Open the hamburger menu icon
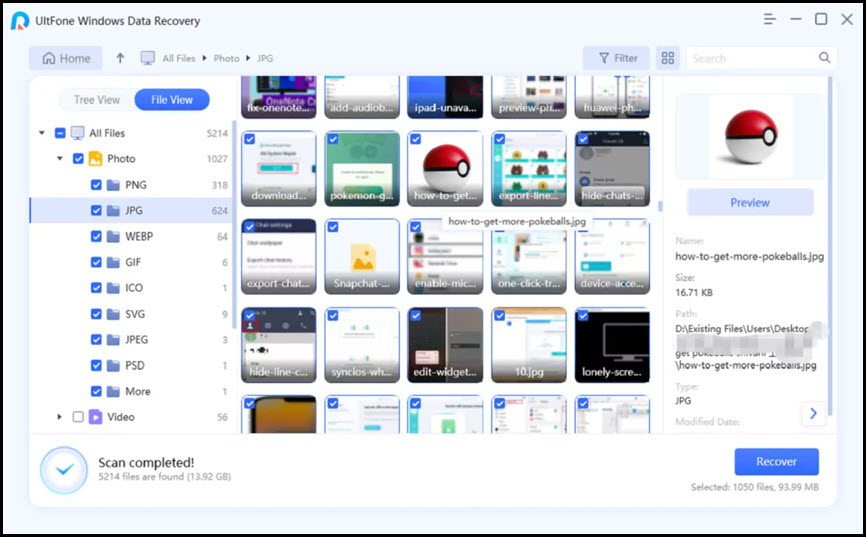Image resolution: width=866 pixels, height=537 pixels. (769, 19)
